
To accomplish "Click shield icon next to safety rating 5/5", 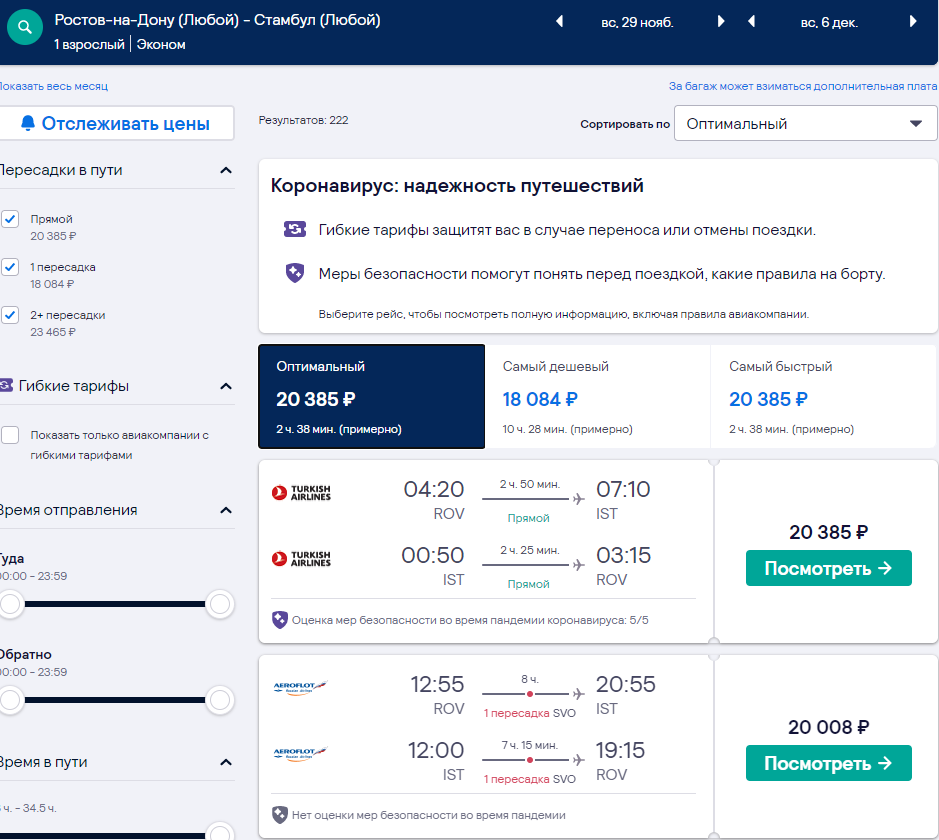I will pos(280,620).
